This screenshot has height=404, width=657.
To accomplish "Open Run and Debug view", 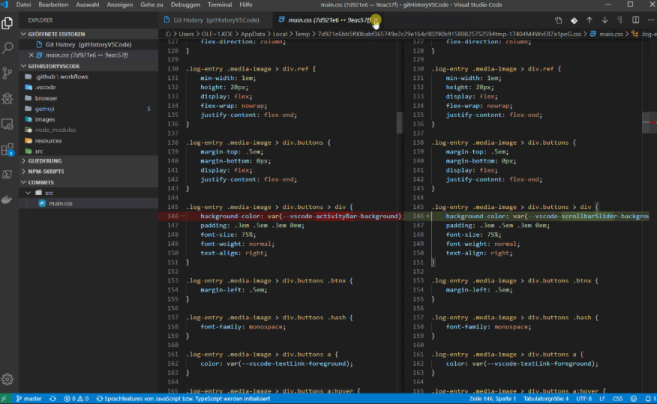I will [9, 97].
